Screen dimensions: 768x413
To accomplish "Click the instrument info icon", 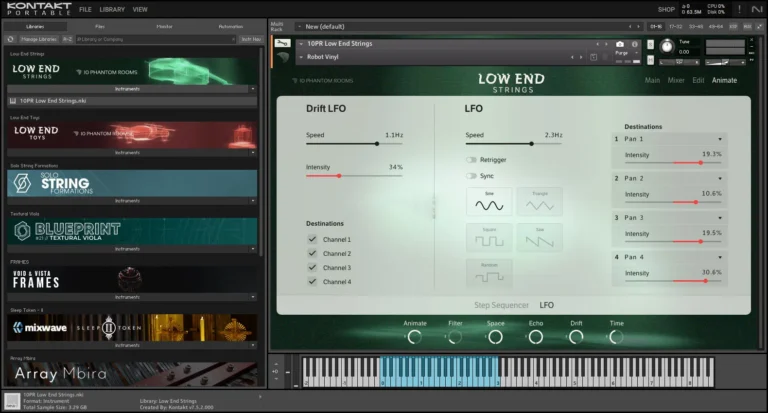I will [635, 44].
